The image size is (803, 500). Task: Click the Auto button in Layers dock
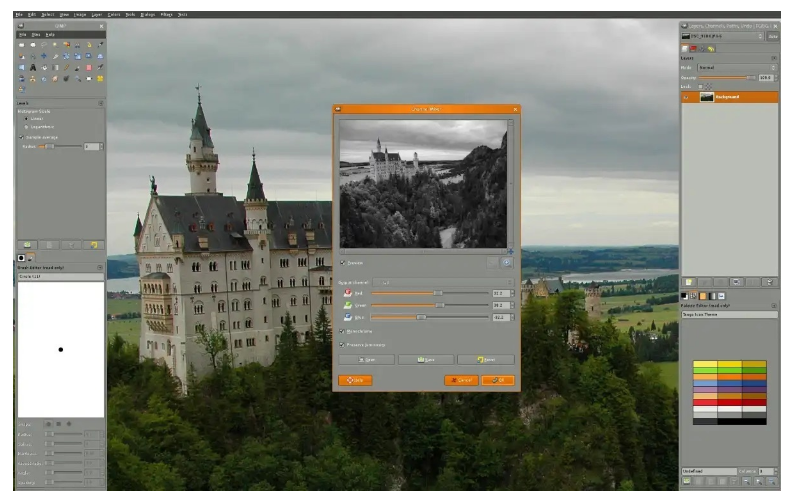click(x=773, y=36)
